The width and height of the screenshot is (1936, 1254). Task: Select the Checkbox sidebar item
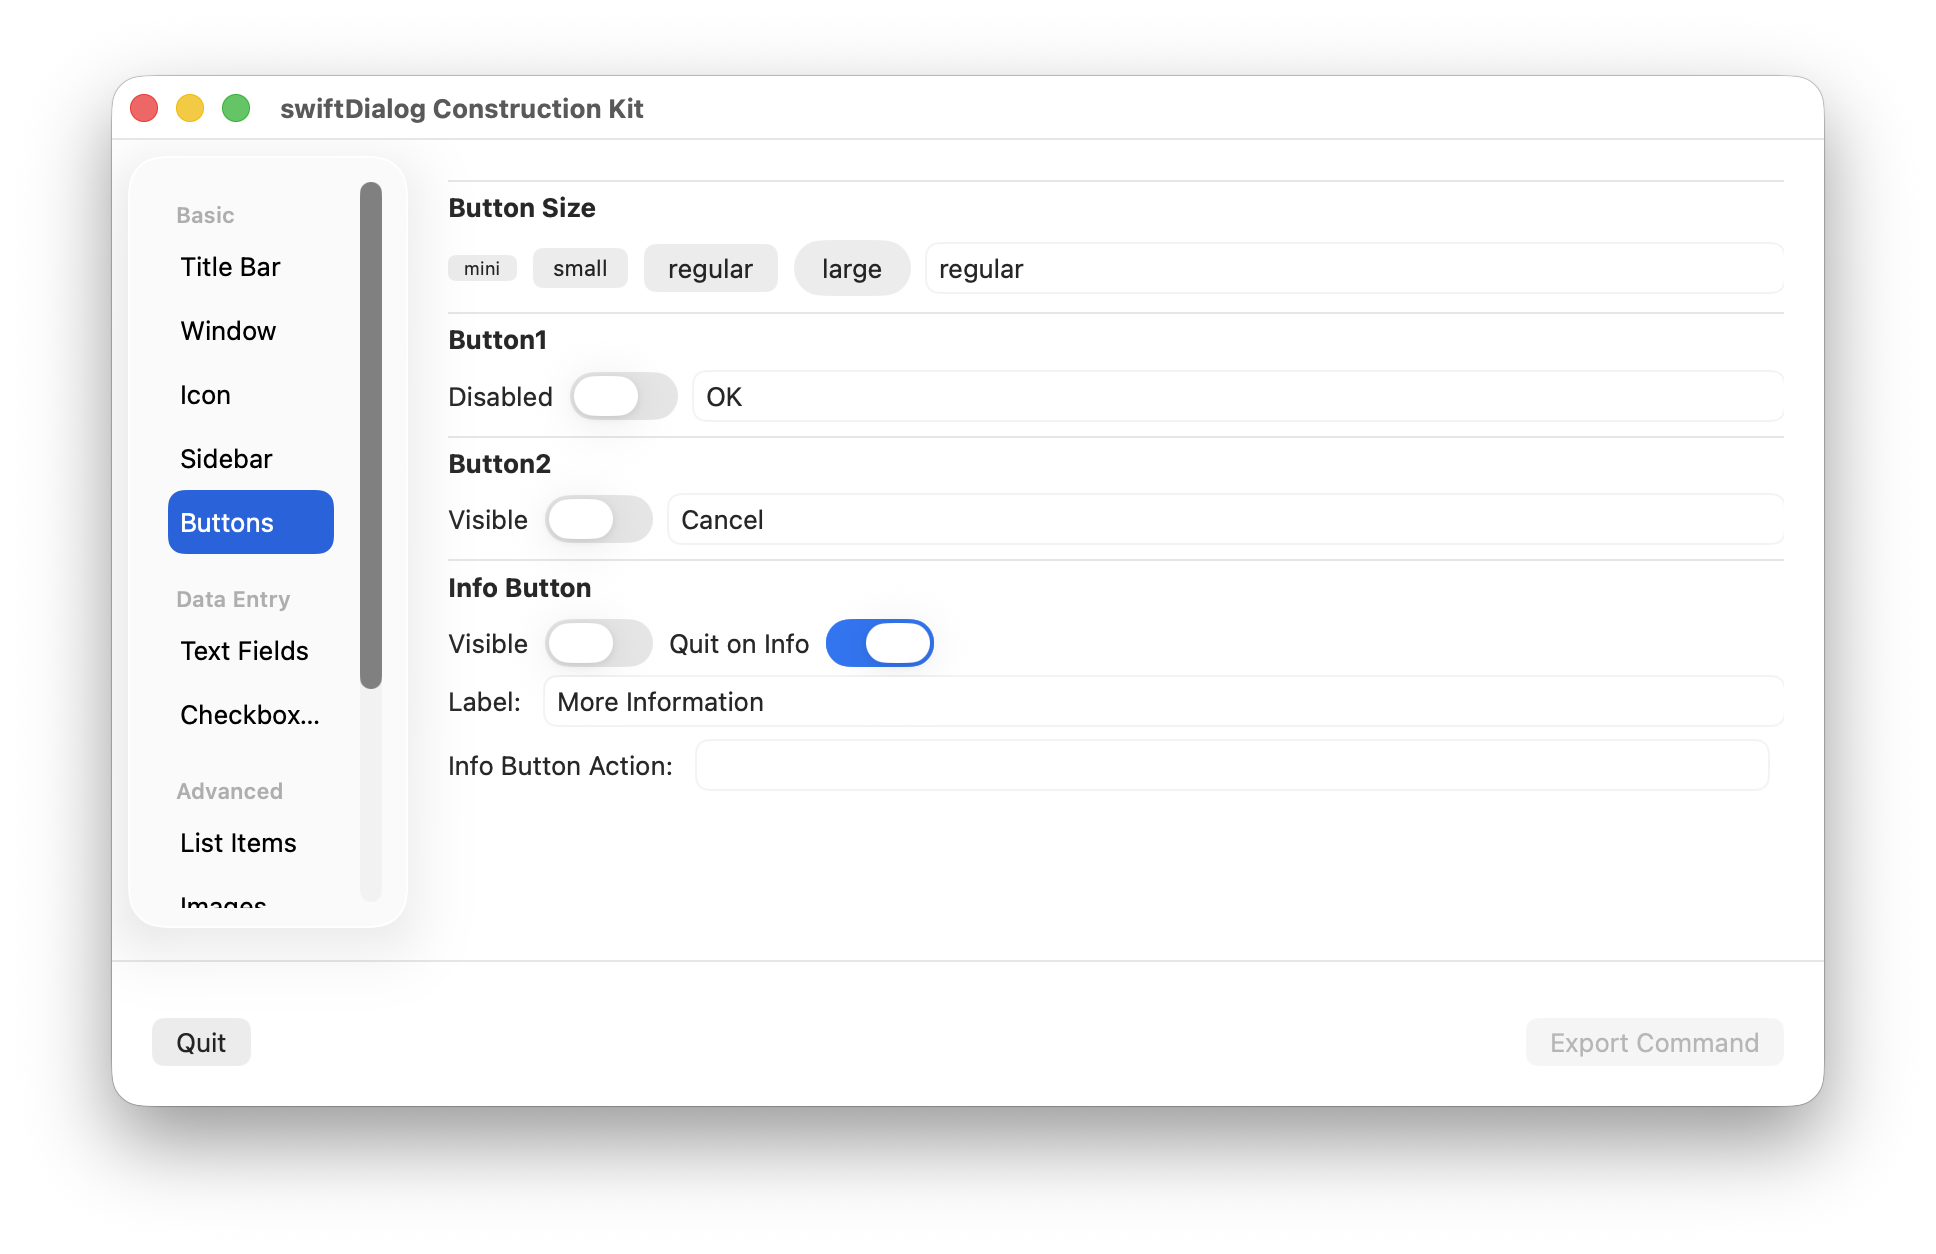click(250, 715)
